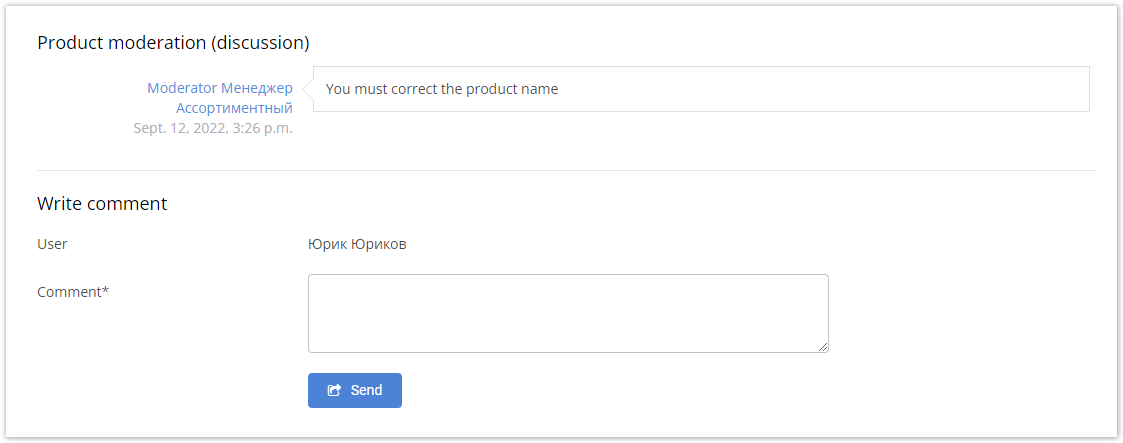
Task: Click the speech bubble pointer arrow
Action: pyautogui.click(x=308, y=89)
